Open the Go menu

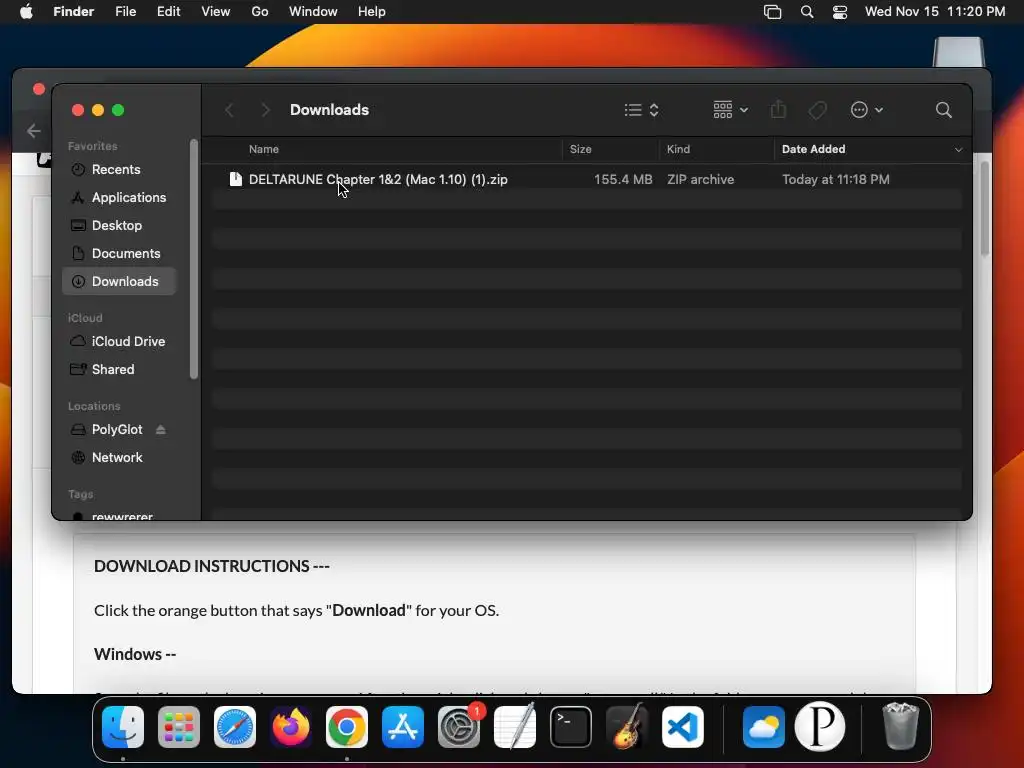coord(260,12)
